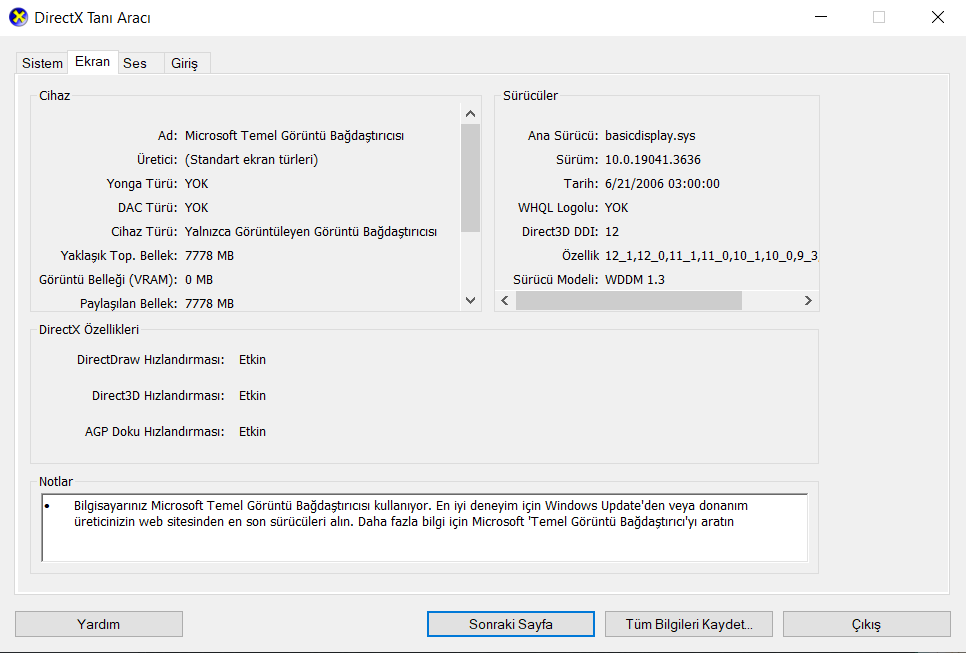Click inside the Notlar text box
Screen dimensions: 966x653
424,528
